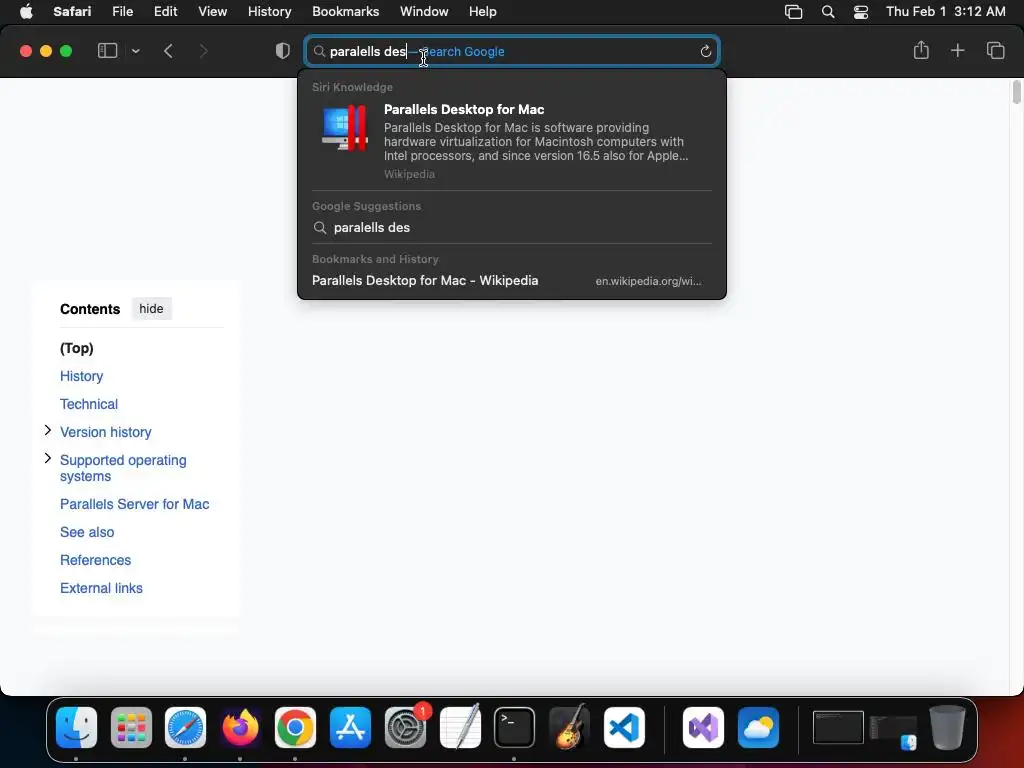Open the Edit menu
The width and height of the screenshot is (1024, 768).
(165, 11)
